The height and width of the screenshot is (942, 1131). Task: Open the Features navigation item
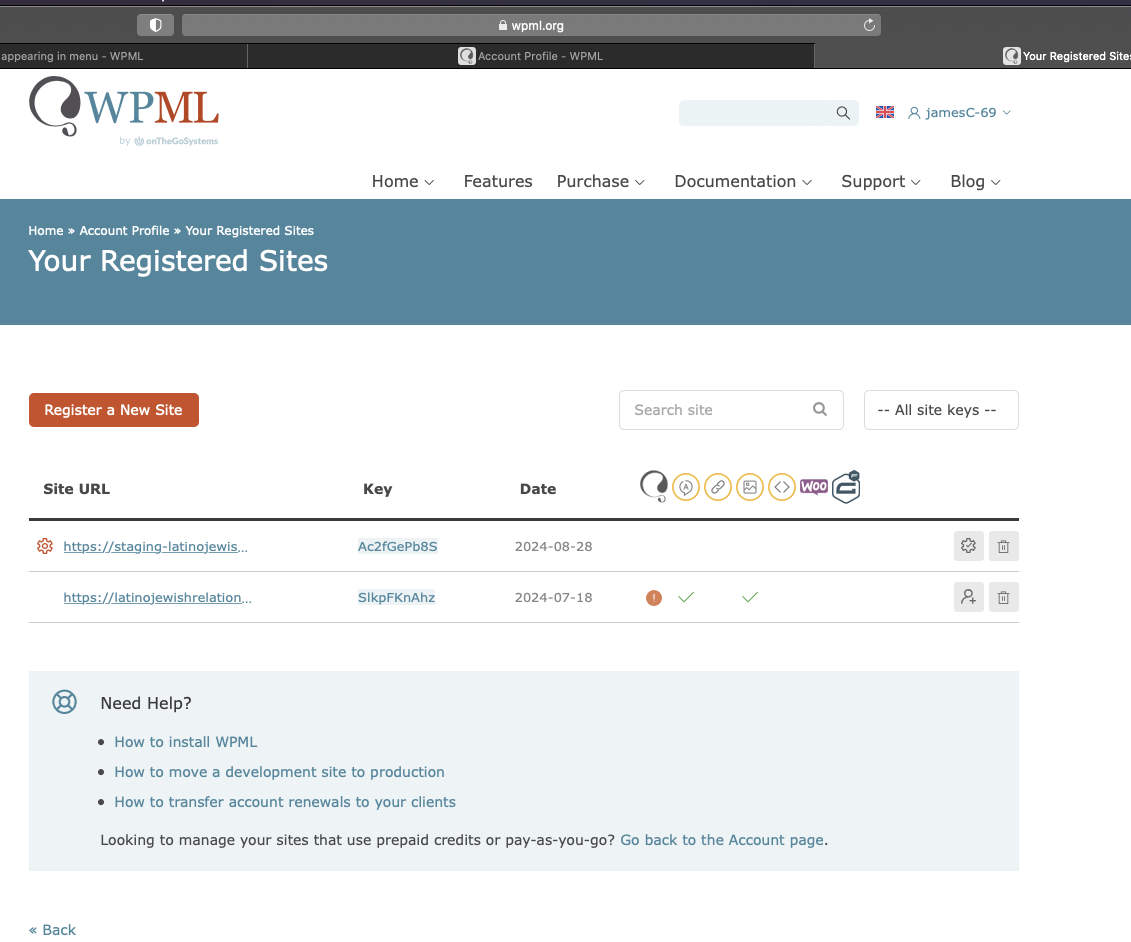click(498, 181)
